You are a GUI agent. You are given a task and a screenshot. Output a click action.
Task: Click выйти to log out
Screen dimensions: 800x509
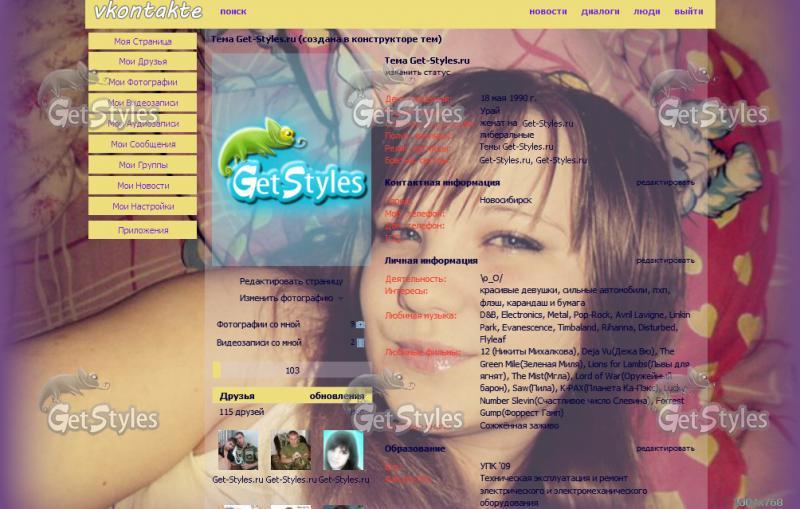(689, 11)
